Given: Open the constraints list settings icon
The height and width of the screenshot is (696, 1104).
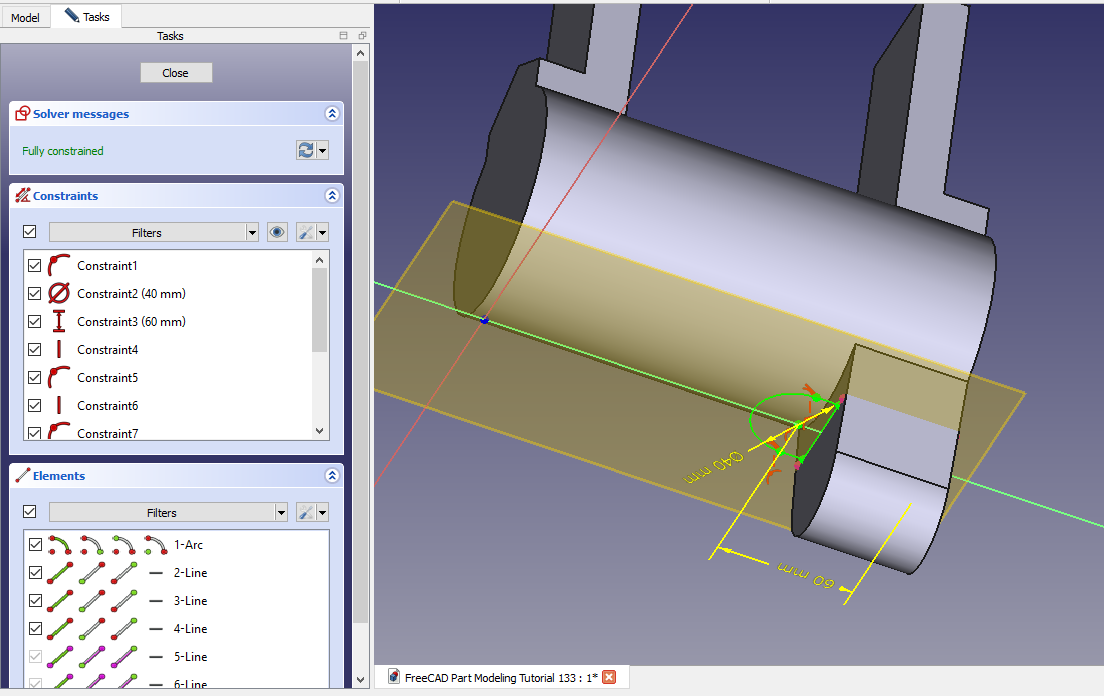Looking at the screenshot, I should click(308, 232).
